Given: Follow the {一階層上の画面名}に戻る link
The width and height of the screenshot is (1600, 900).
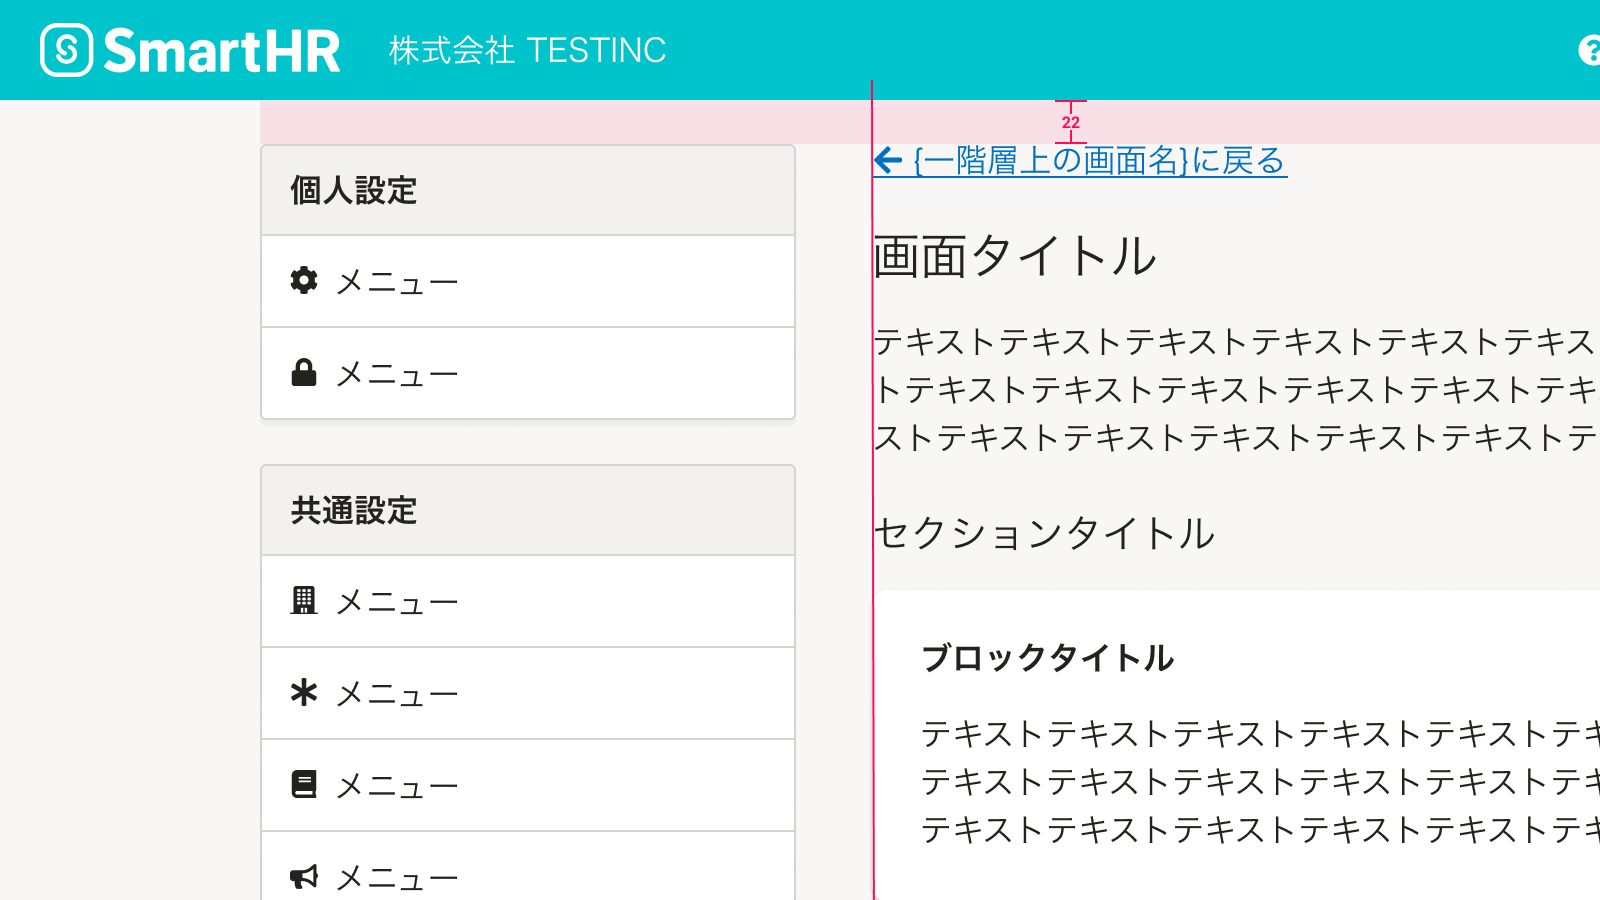Looking at the screenshot, I should point(1100,160).
